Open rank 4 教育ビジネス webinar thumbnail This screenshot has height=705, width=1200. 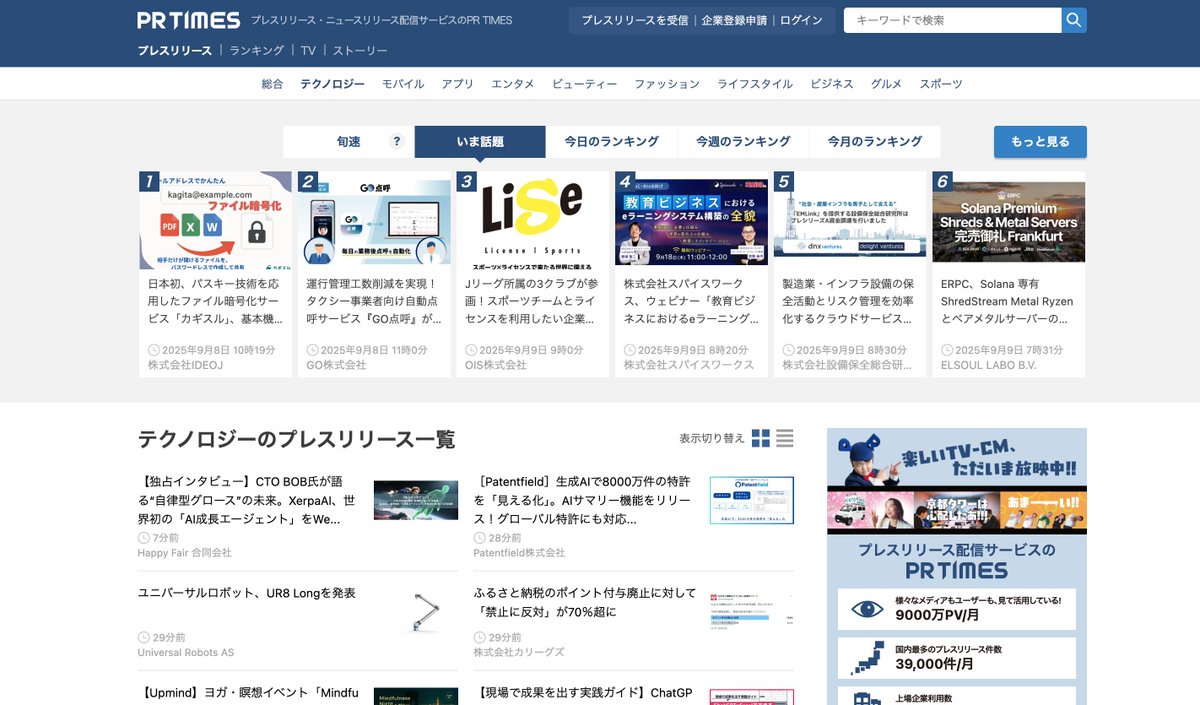691,220
